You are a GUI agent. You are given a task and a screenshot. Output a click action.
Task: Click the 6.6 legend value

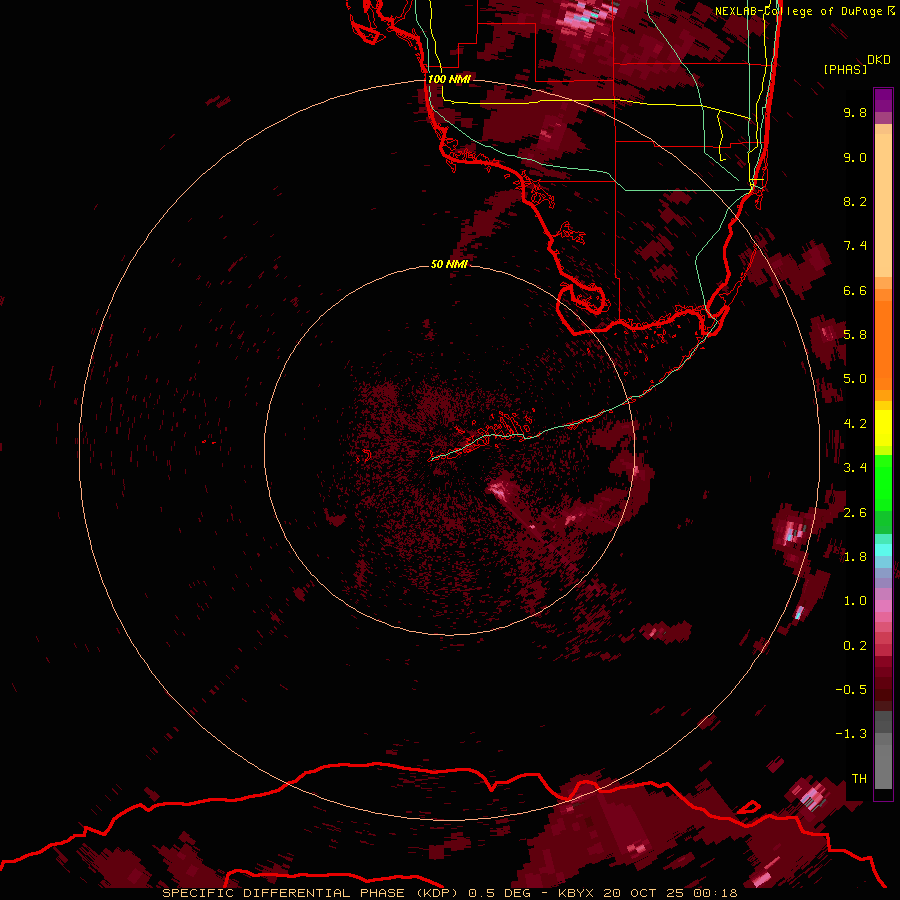pyautogui.click(x=855, y=290)
